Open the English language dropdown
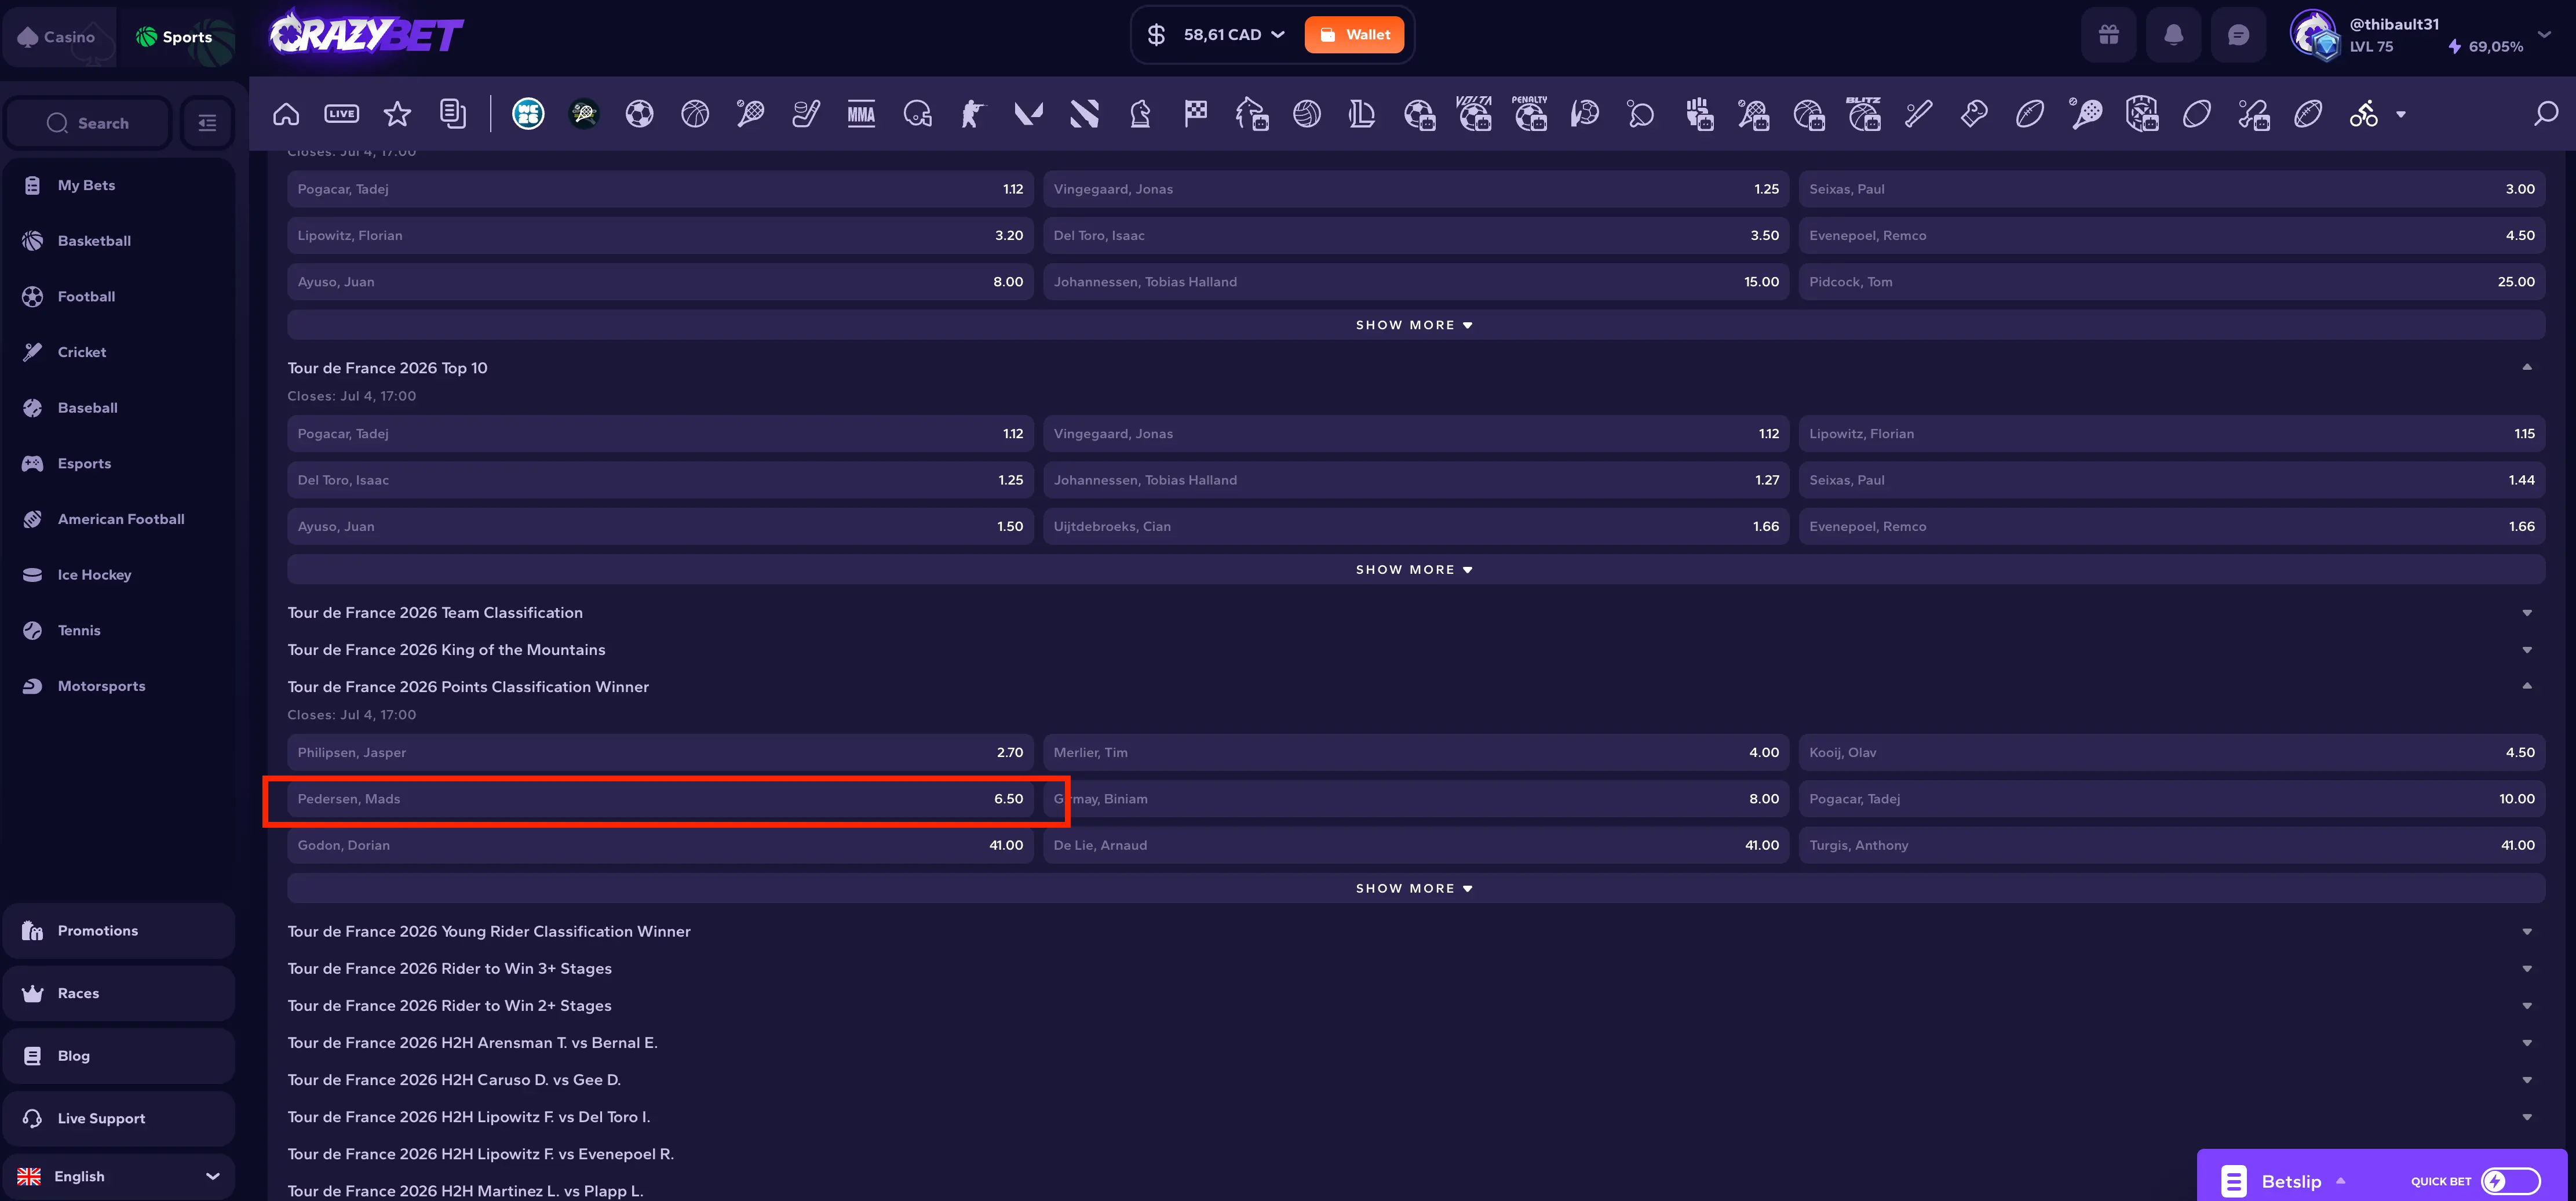Viewport: 2576px width, 1201px height. tap(119, 1176)
